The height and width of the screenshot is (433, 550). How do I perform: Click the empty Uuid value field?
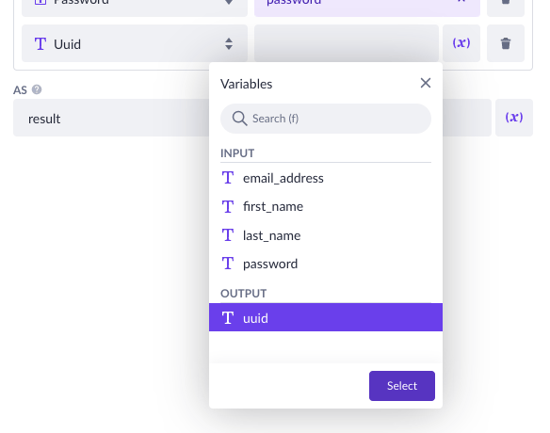click(346, 44)
